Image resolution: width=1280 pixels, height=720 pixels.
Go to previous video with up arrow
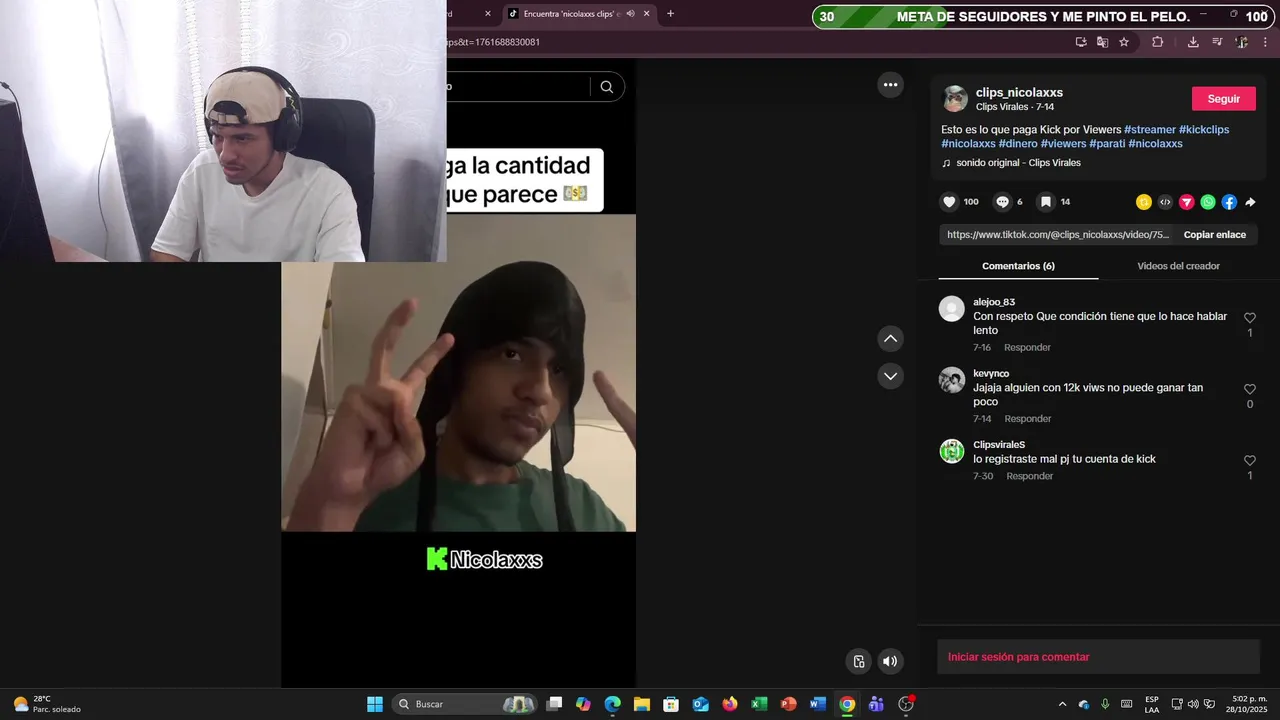890,339
